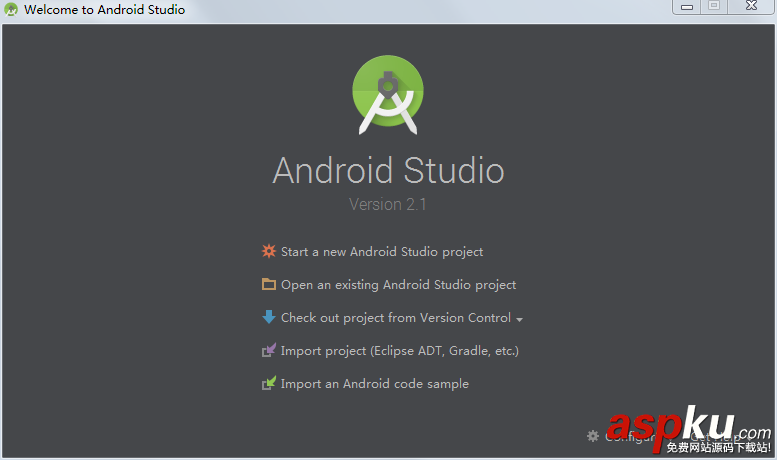Click the large Android Studio logo

388,95
